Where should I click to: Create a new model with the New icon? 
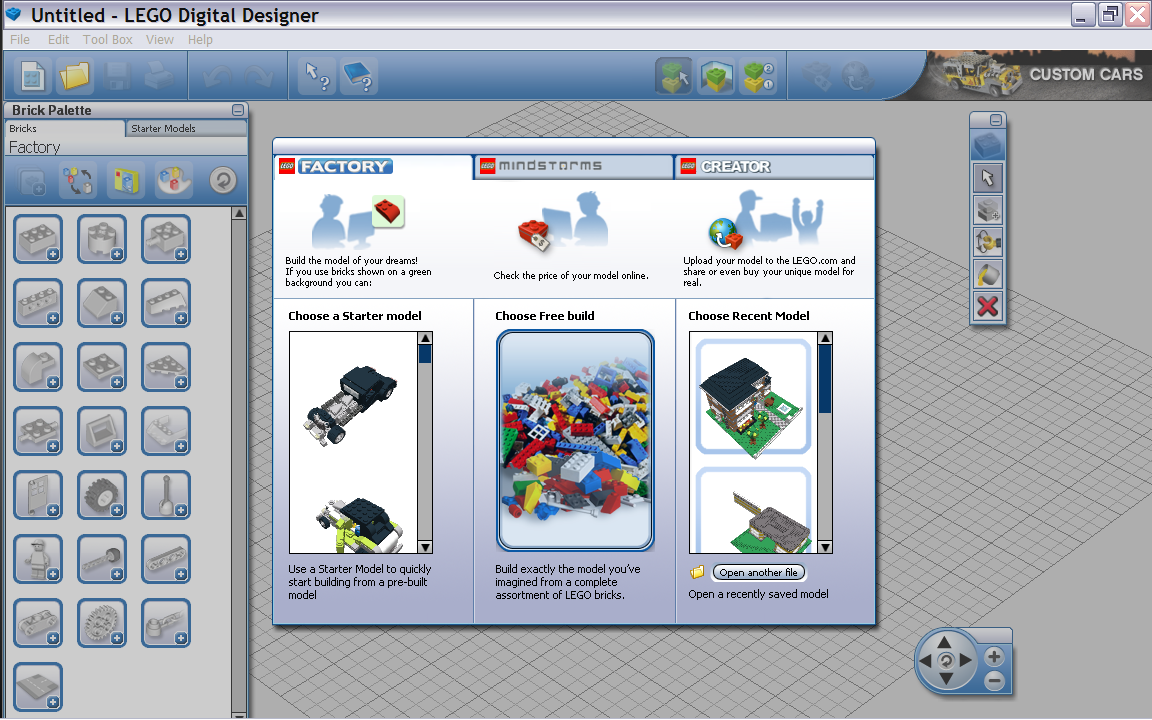(32, 76)
